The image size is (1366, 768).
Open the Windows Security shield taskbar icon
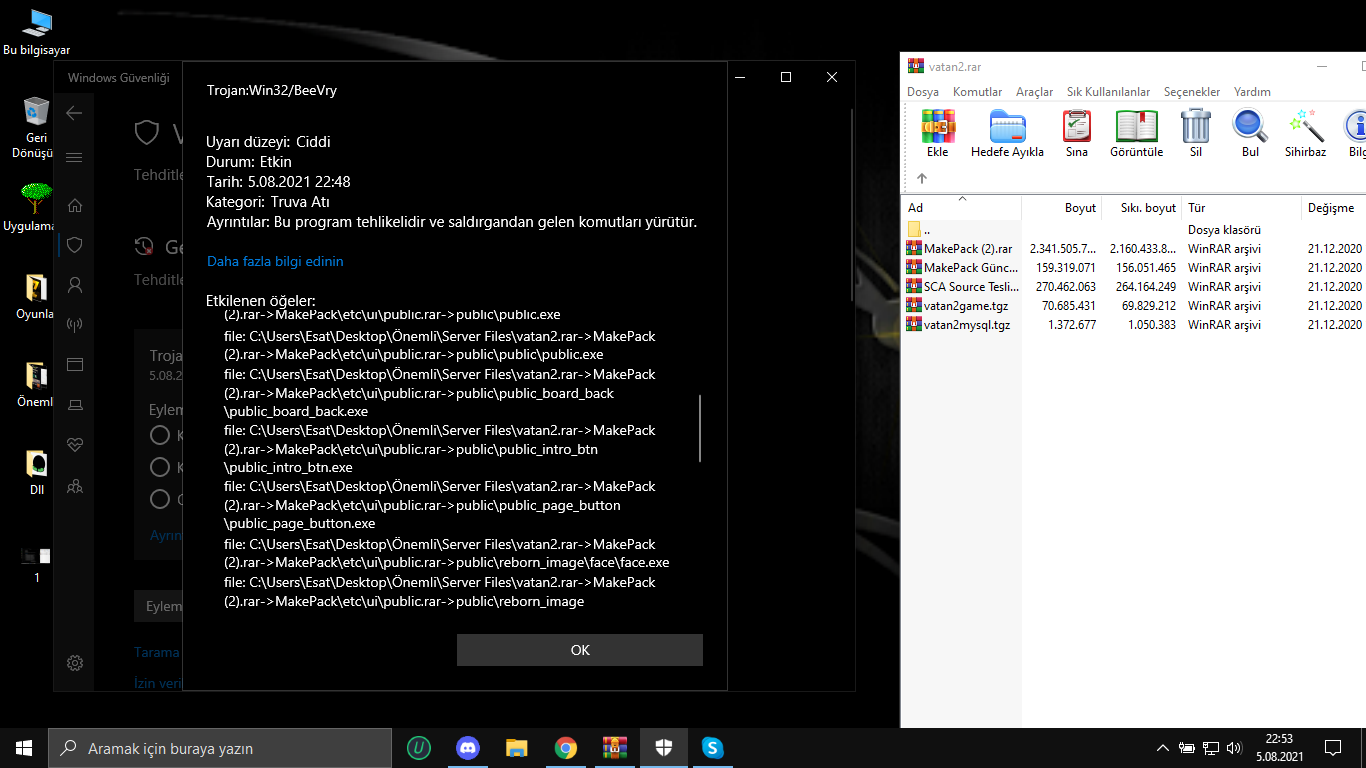pos(663,748)
